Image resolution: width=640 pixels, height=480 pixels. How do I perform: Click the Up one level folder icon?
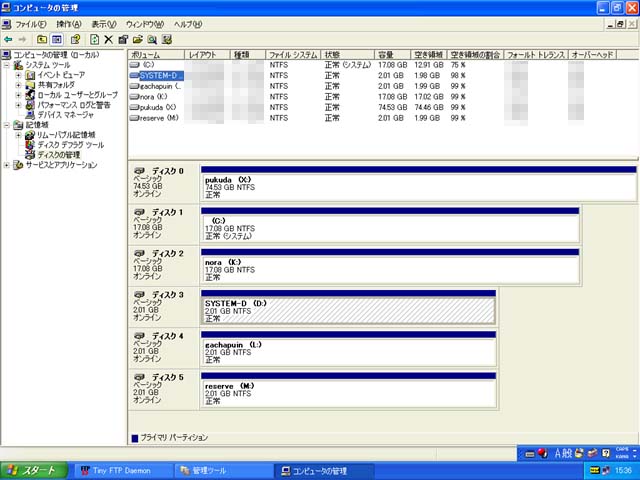[42, 39]
